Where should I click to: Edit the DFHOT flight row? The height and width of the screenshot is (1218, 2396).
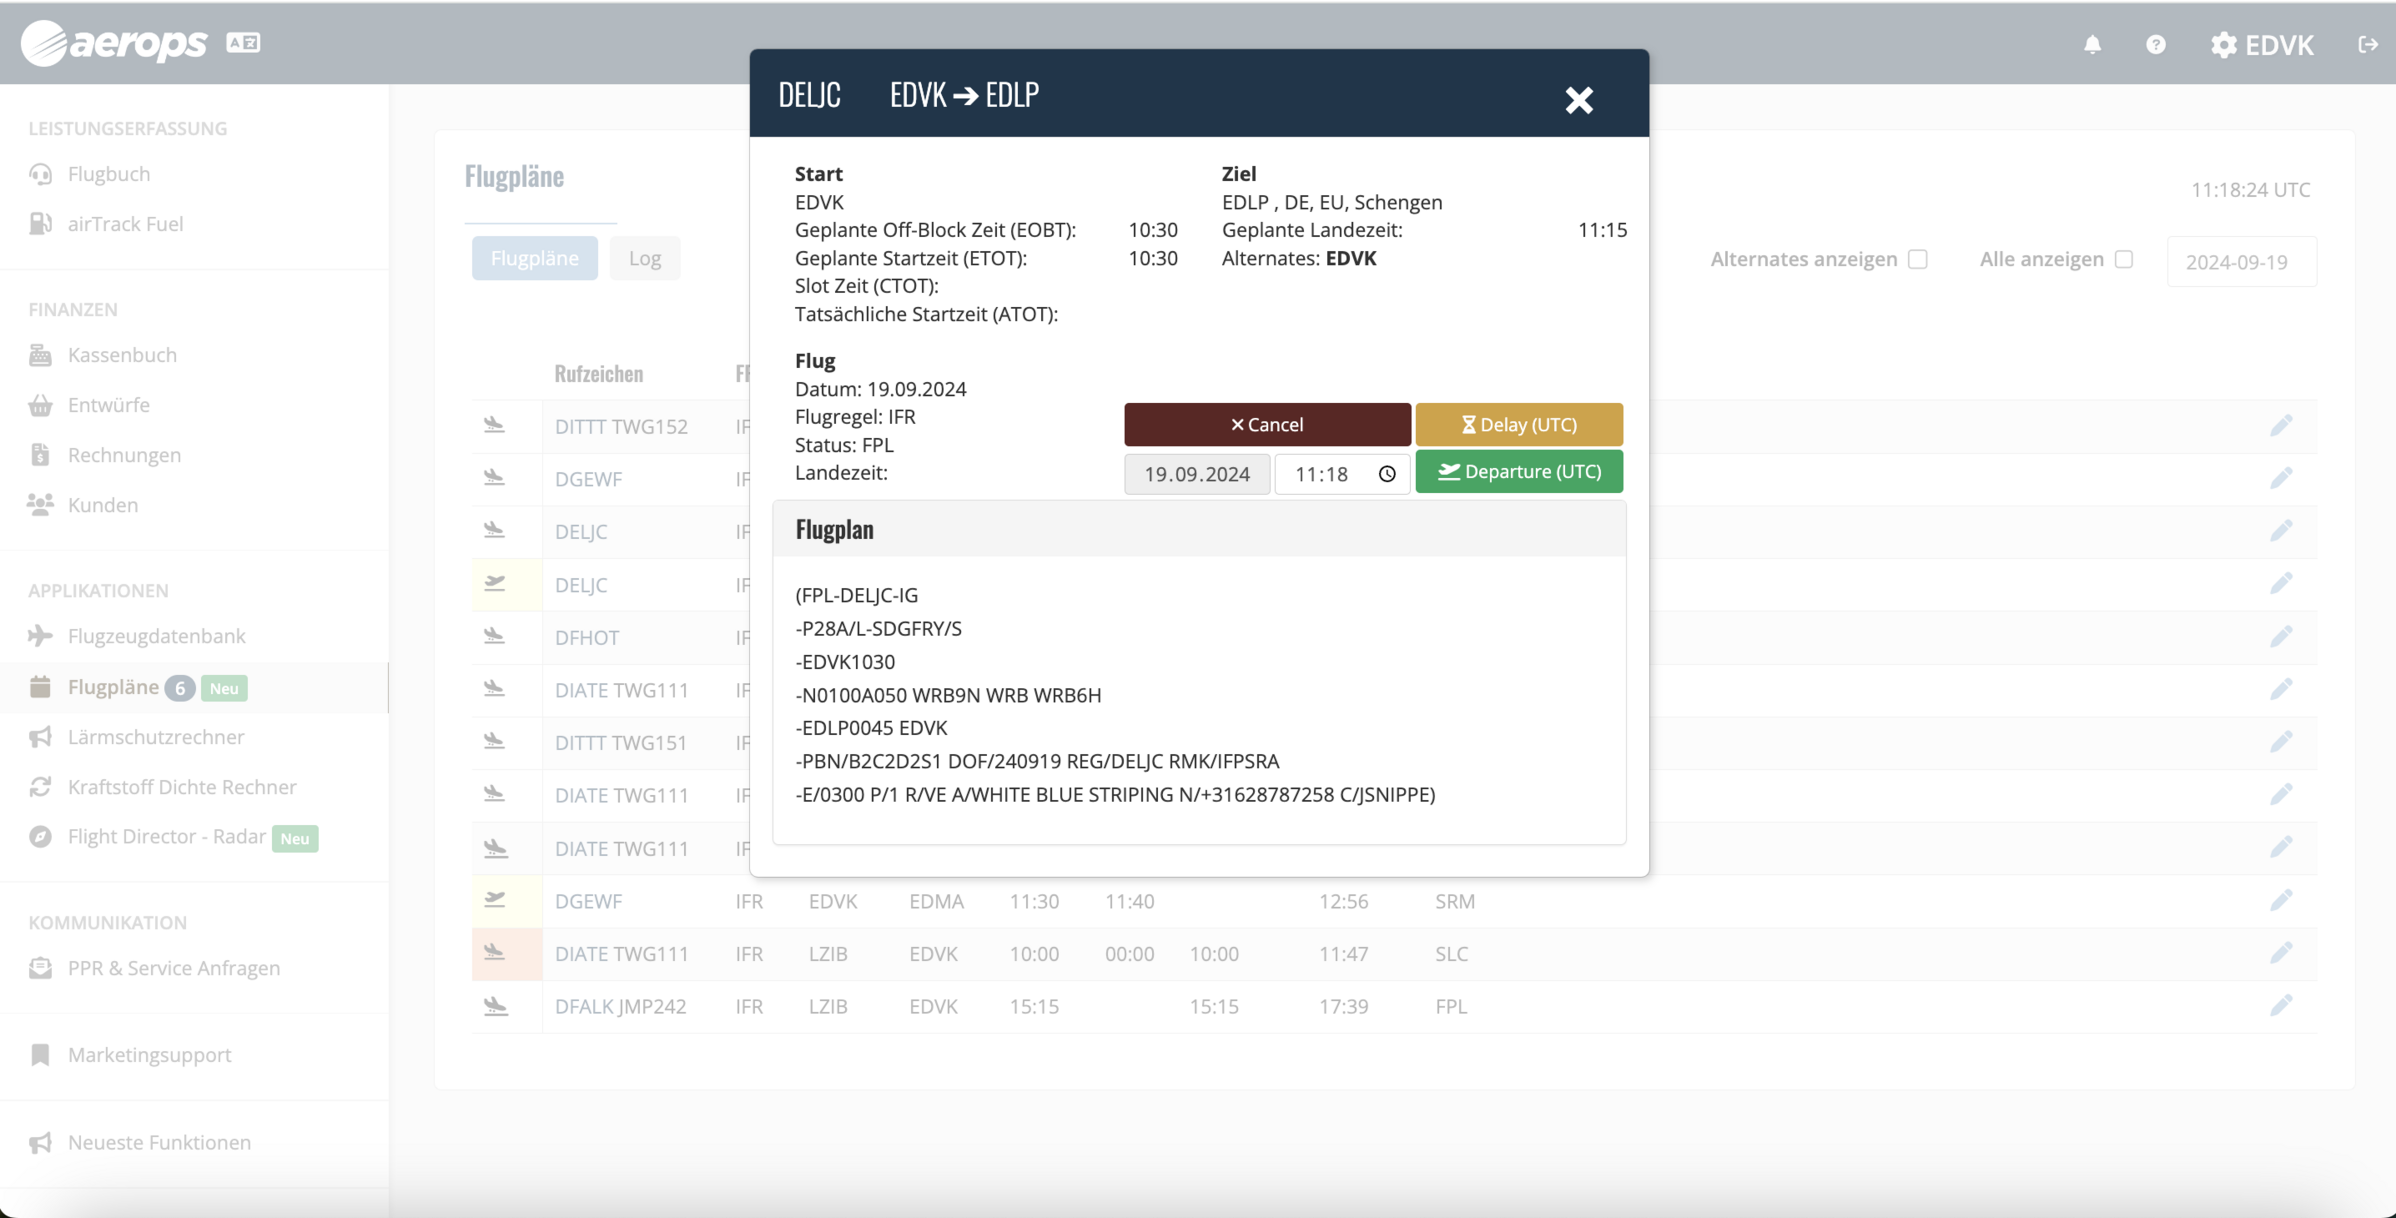(2280, 637)
